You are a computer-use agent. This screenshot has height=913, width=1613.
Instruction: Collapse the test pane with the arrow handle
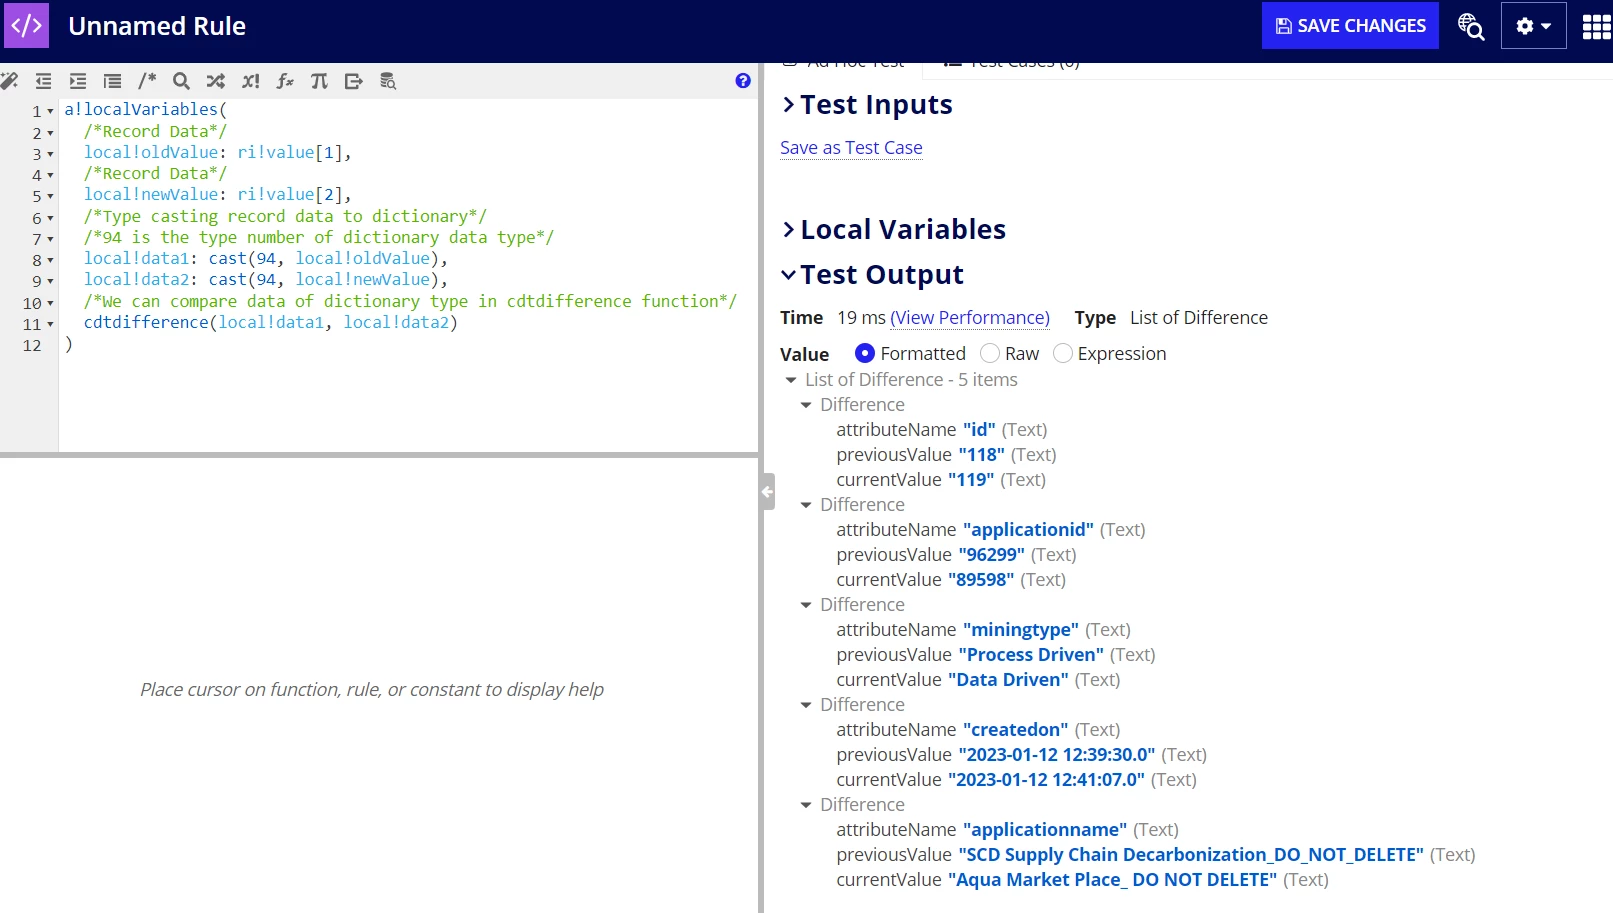(x=767, y=492)
